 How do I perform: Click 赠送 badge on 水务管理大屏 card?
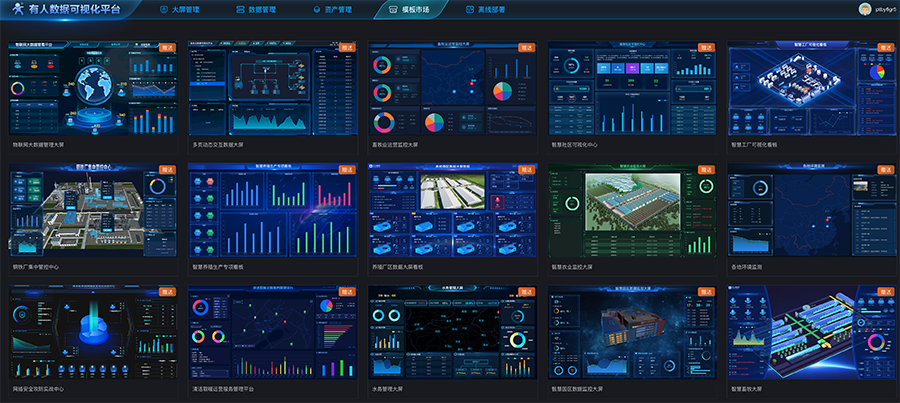coord(527,292)
